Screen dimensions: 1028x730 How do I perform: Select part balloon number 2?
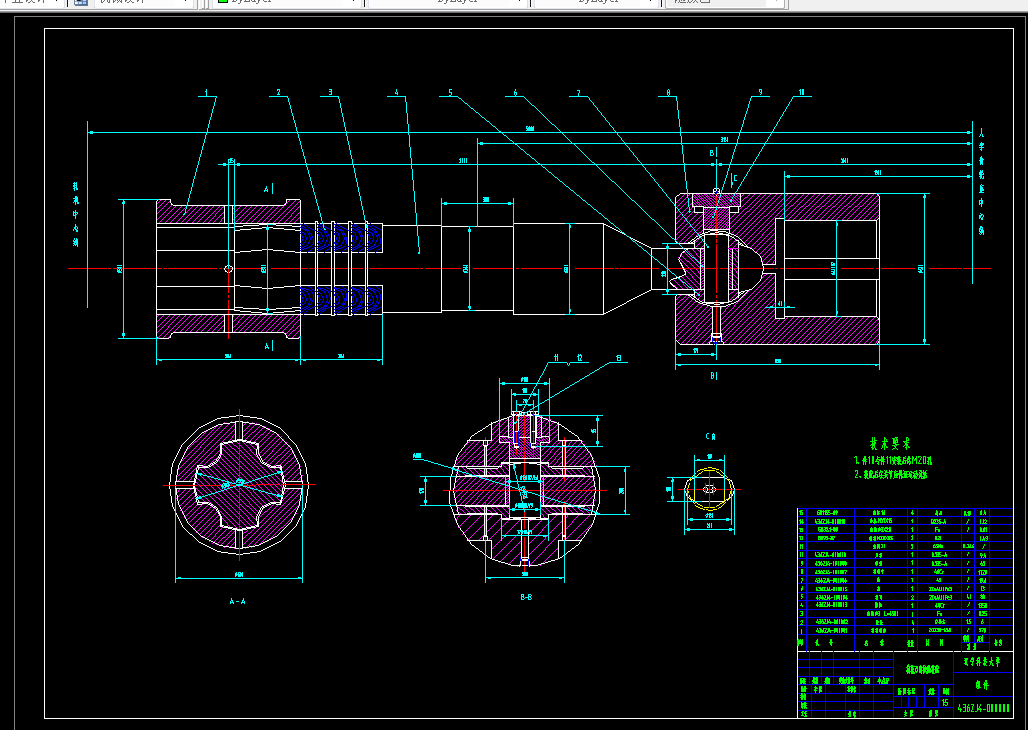(x=278, y=92)
